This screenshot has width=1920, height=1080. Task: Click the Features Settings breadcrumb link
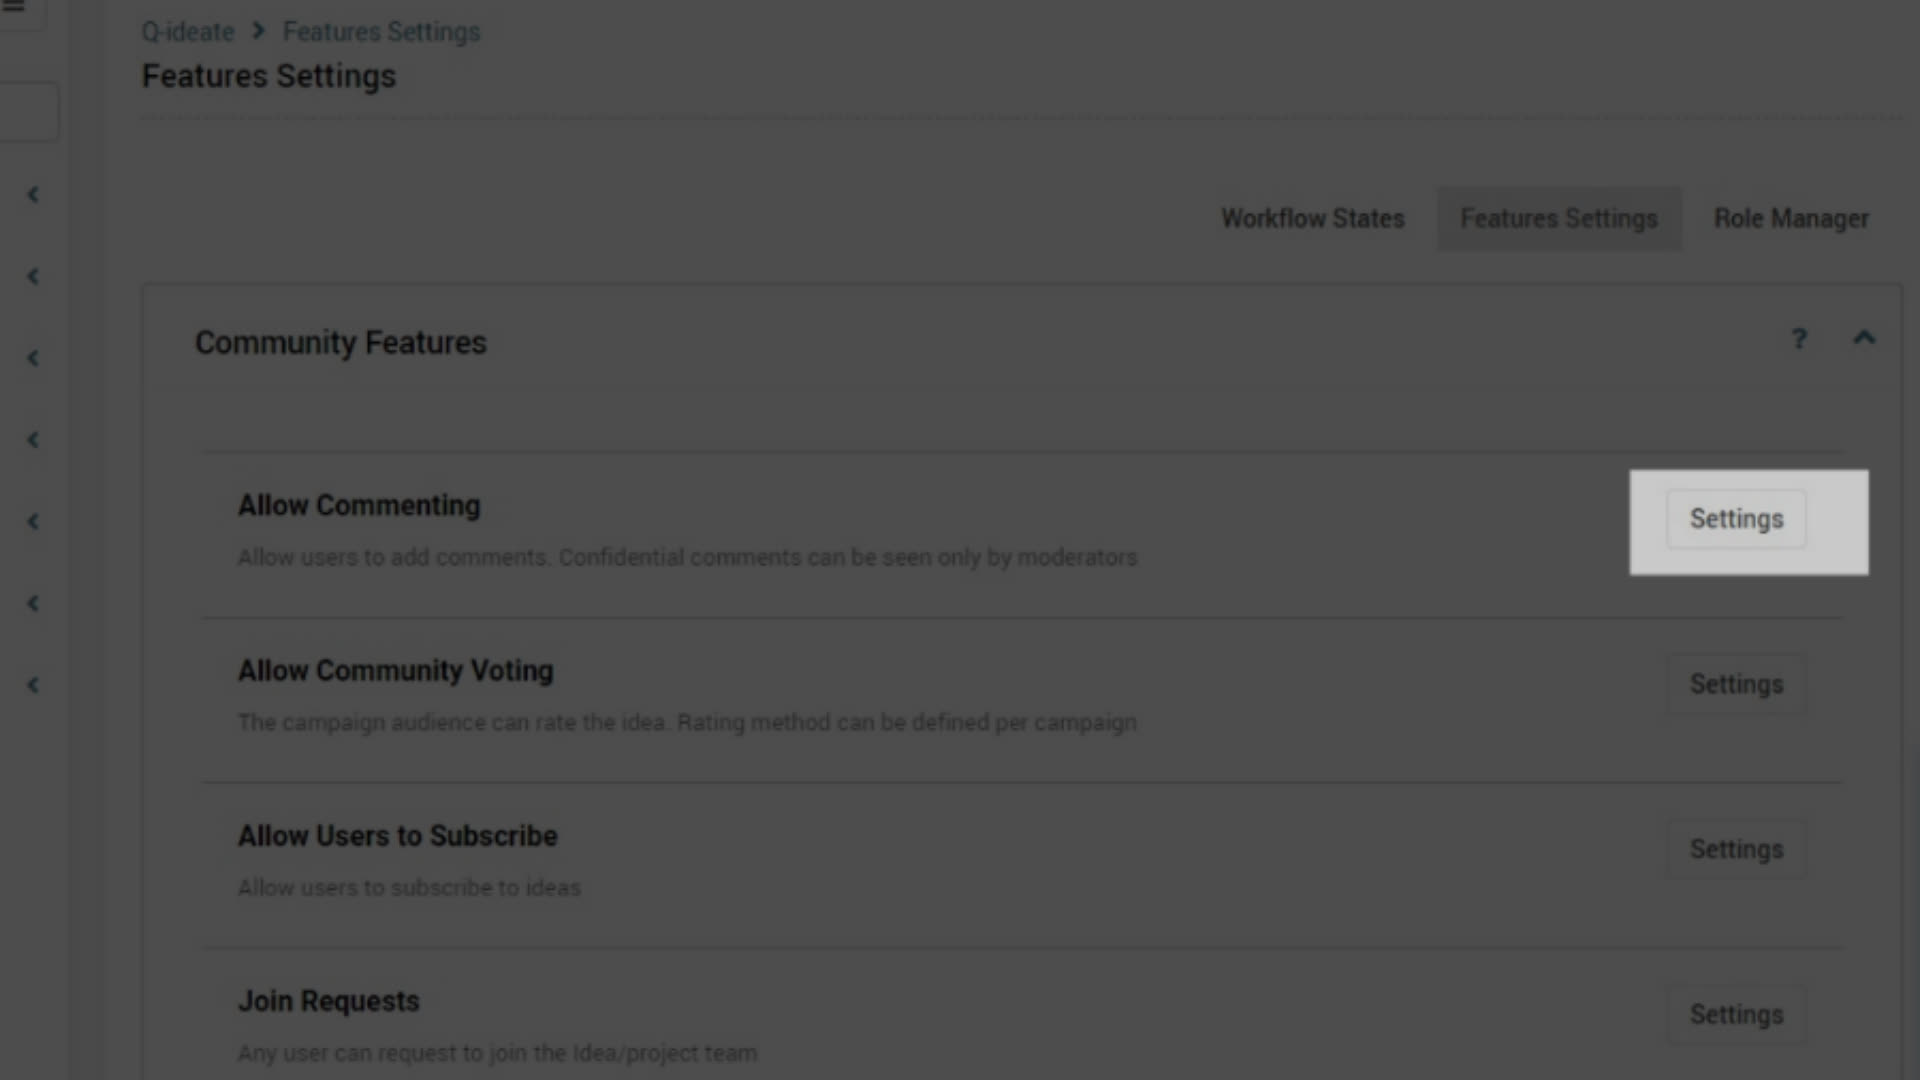[381, 32]
